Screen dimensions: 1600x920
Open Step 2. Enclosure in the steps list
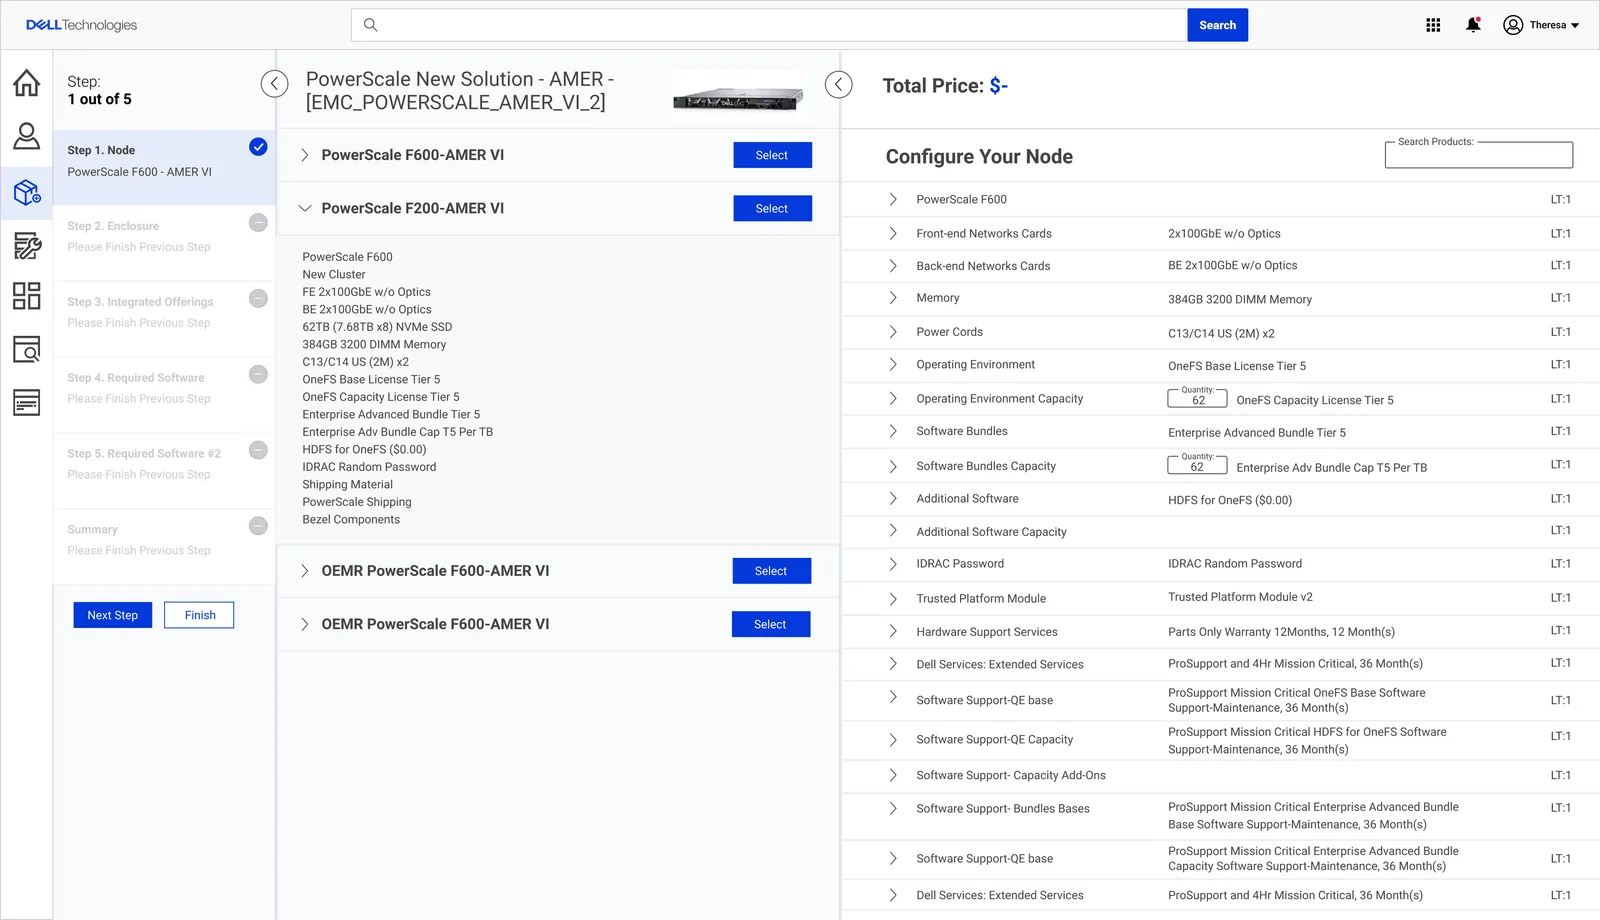point(164,243)
